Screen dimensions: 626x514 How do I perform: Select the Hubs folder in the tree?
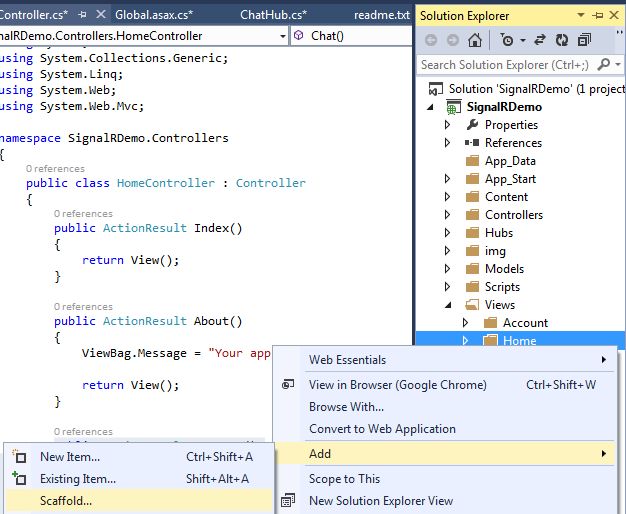coord(498,233)
